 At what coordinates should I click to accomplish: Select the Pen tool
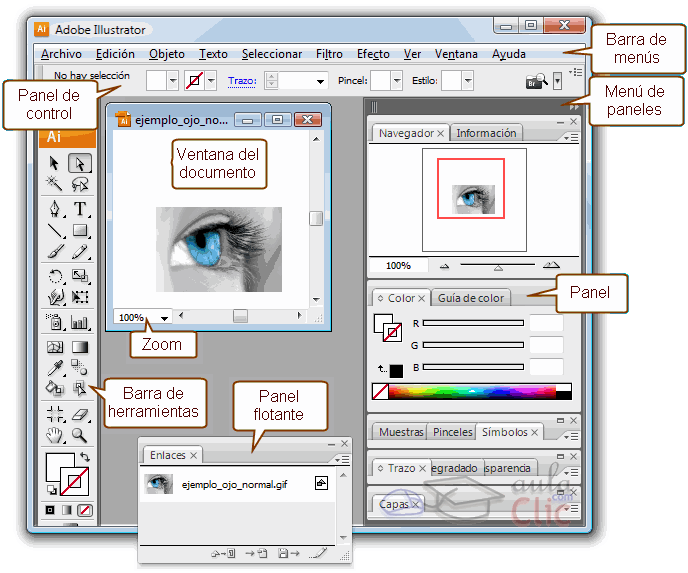pyautogui.click(x=55, y=209)
